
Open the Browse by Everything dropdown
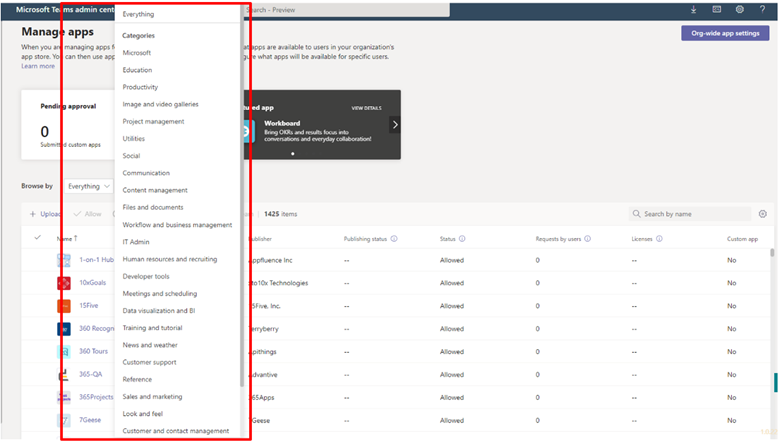(89, 186)
